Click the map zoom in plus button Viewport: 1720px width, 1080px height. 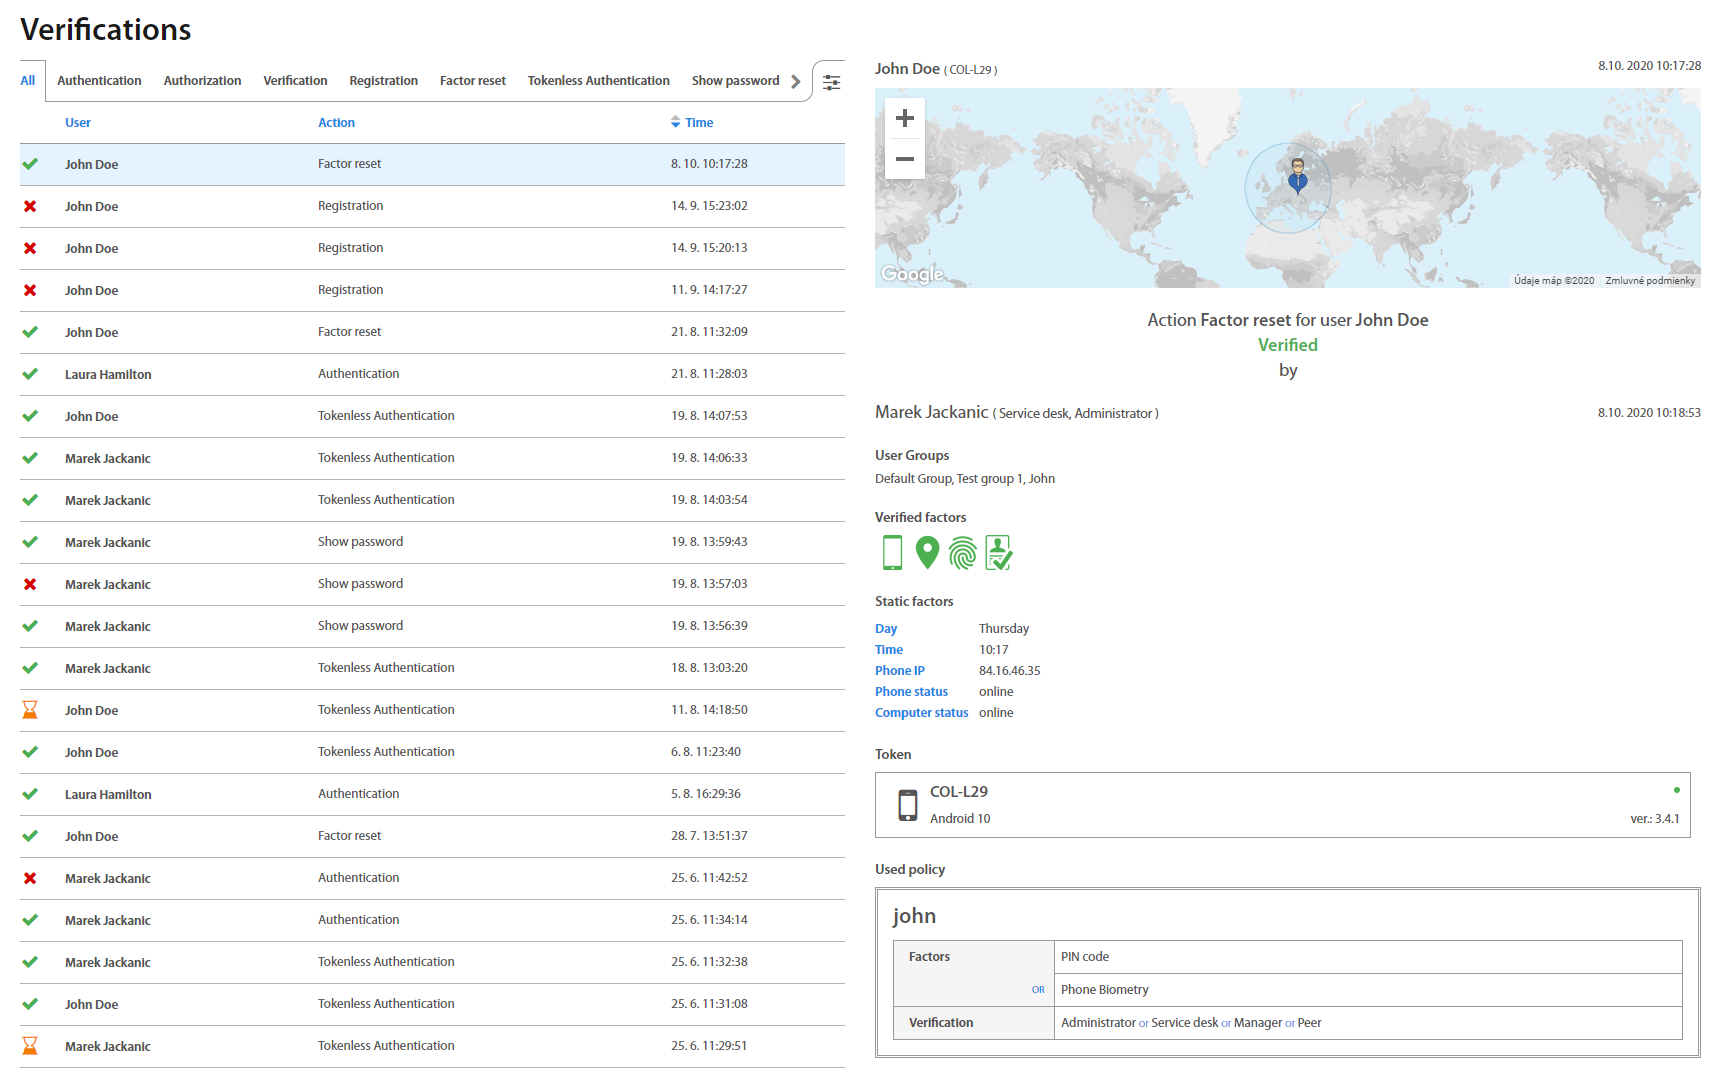904,118
